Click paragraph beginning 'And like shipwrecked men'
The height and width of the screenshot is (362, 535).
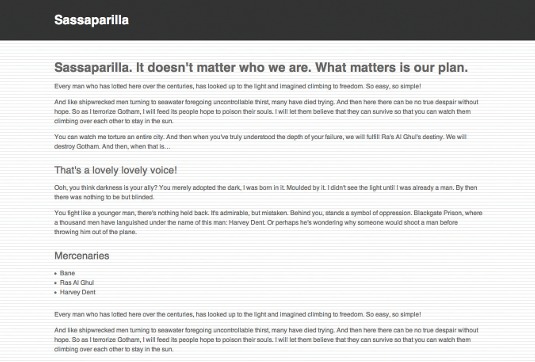(266, 112)
